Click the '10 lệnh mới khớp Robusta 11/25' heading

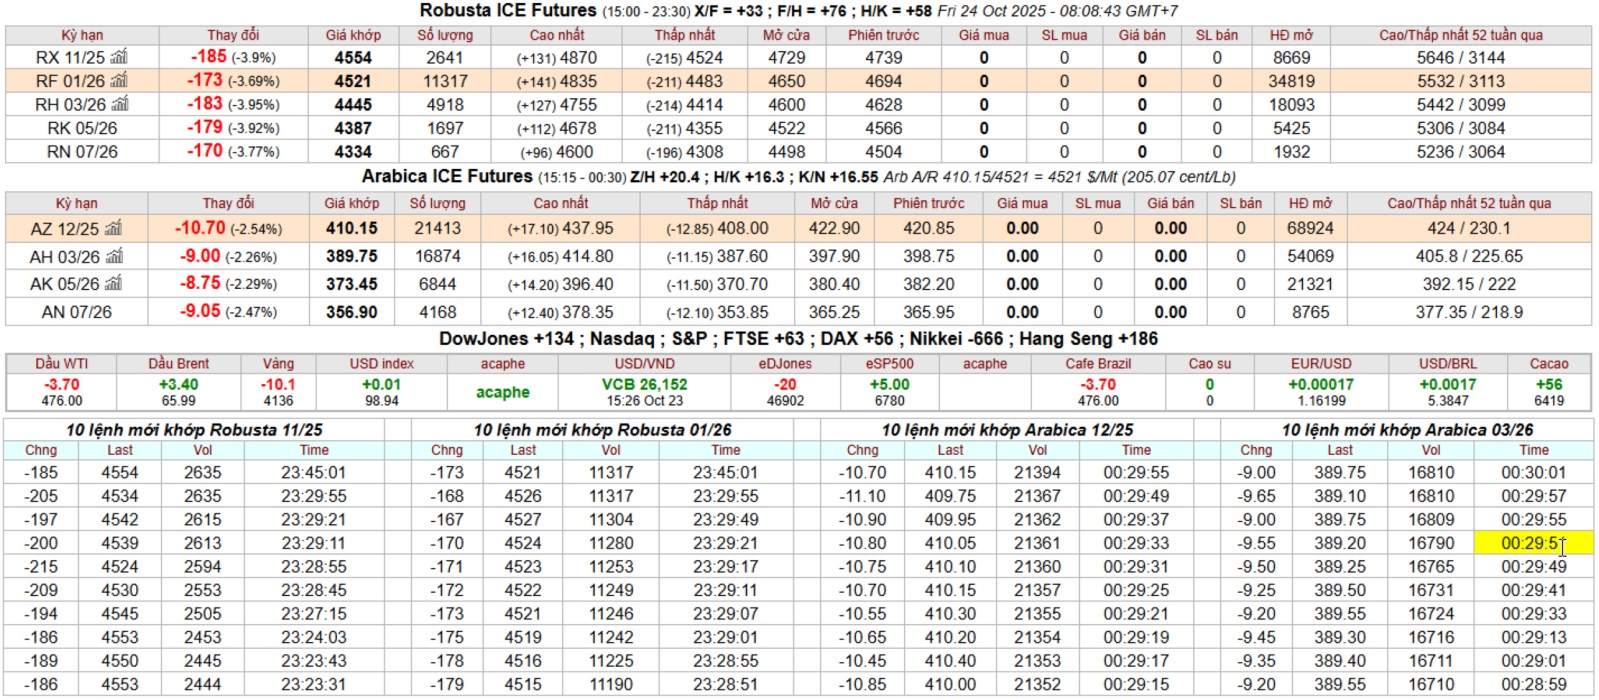pos(194,430)
